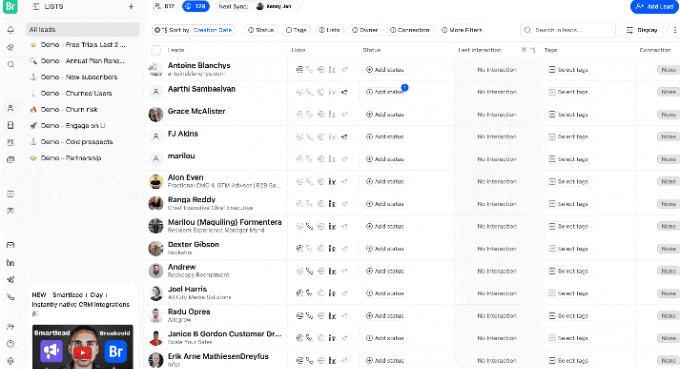
Task: Click the green Br Breakcold logo
Action: point(10,7)
